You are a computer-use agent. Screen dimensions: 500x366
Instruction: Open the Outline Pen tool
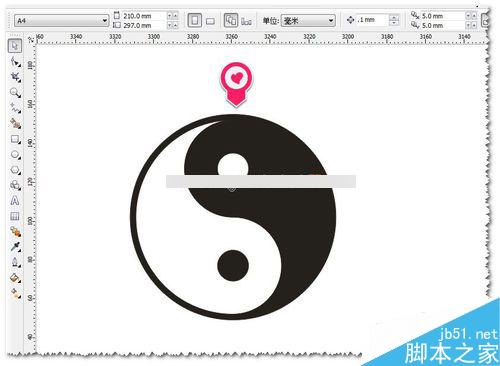click(15, 262)
